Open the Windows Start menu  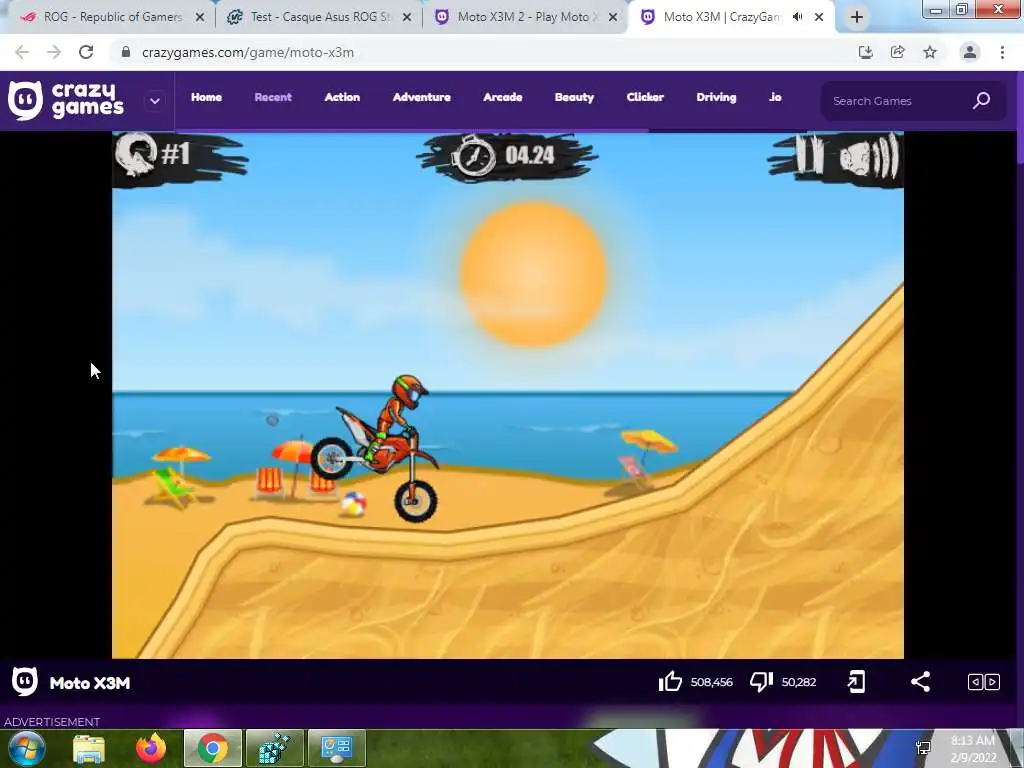[x=26, y=748]
